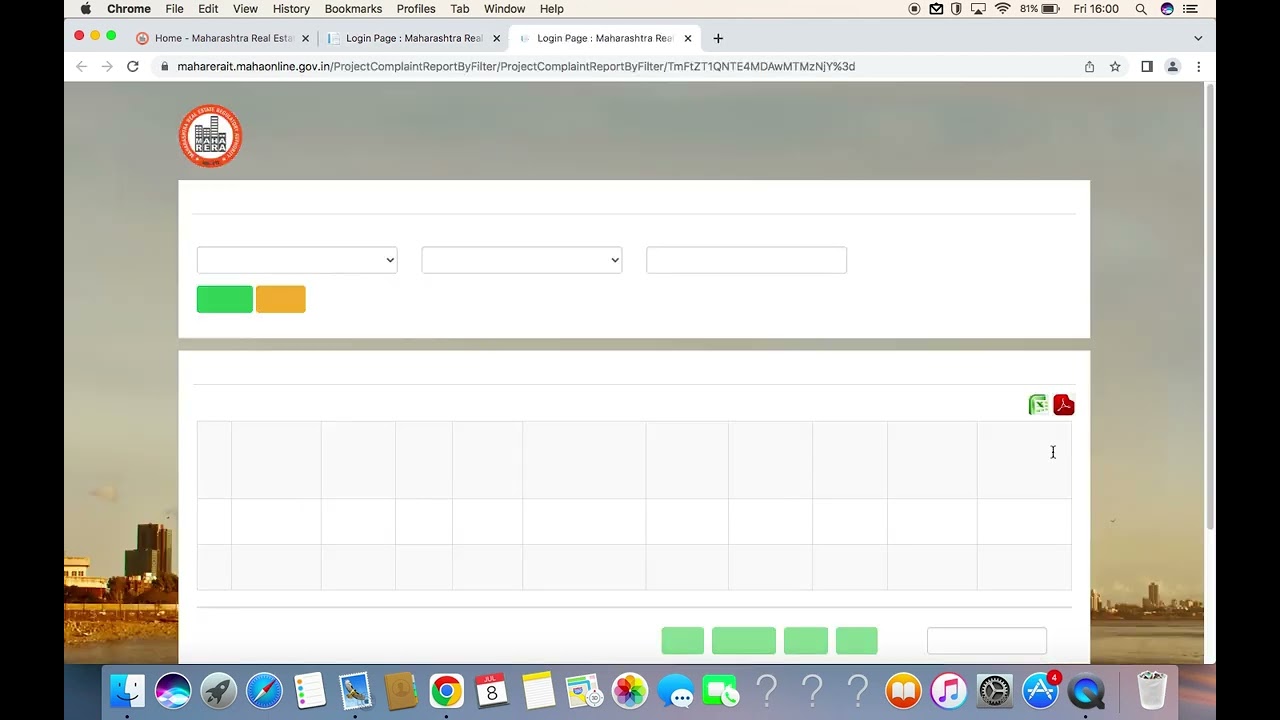The height and width of the screenshot is (720, 1280).
Task: Close the Home - Maharashtra tab
Action: point(305,38)
